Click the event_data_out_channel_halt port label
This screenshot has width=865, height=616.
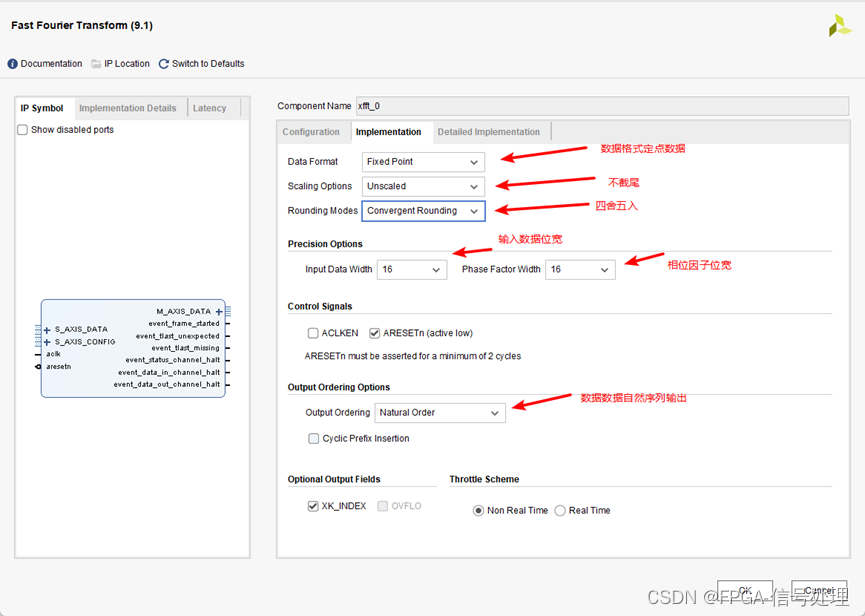(167, 384)
